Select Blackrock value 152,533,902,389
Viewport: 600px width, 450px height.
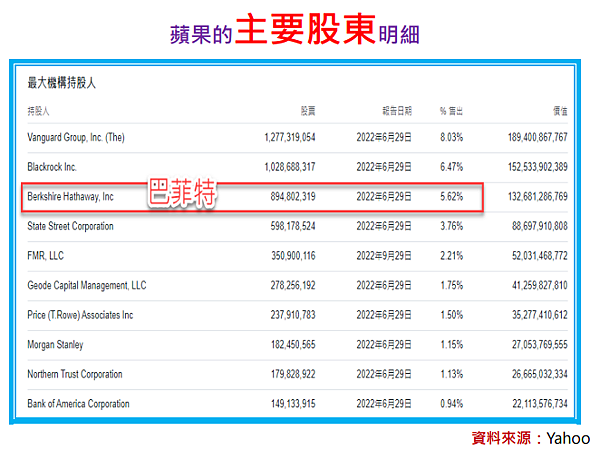(538, 167)
